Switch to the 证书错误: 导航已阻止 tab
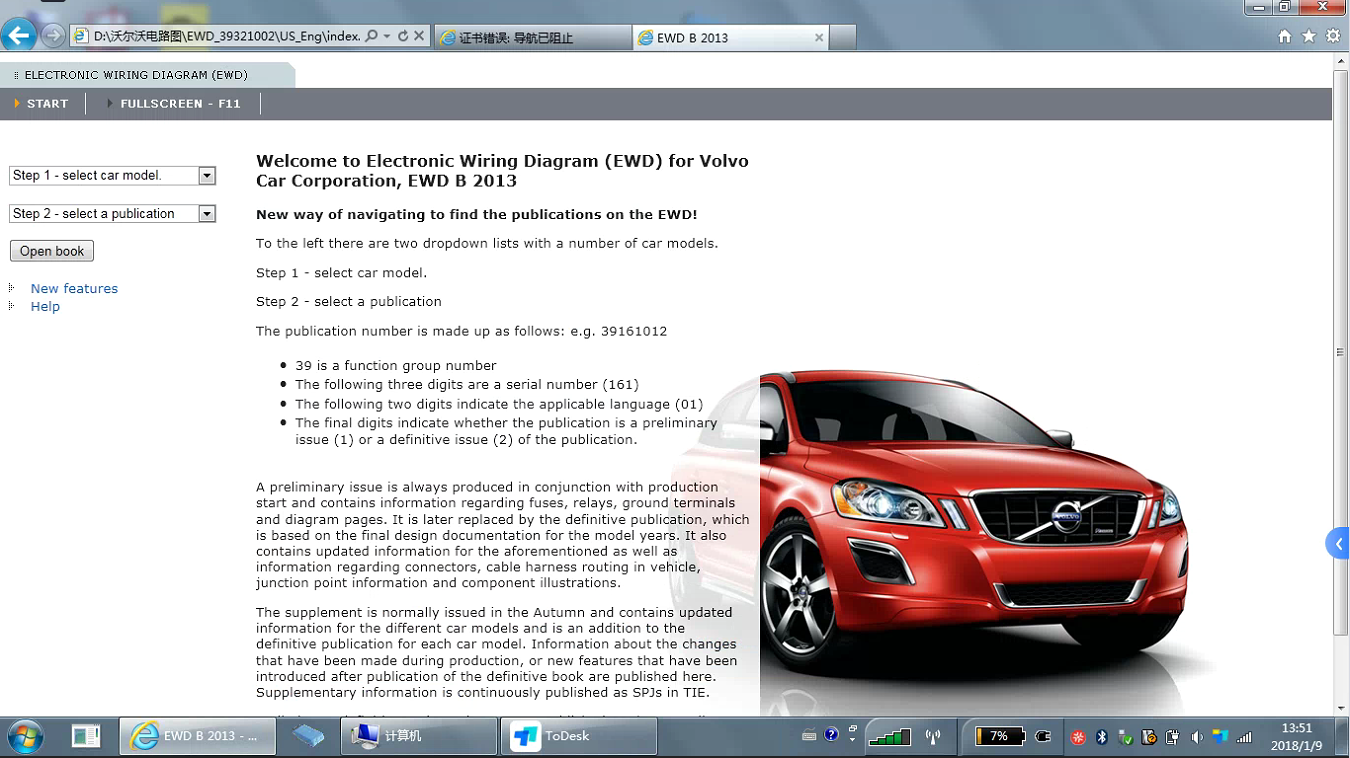The image size is (1350, 758). tap(533, 37)
